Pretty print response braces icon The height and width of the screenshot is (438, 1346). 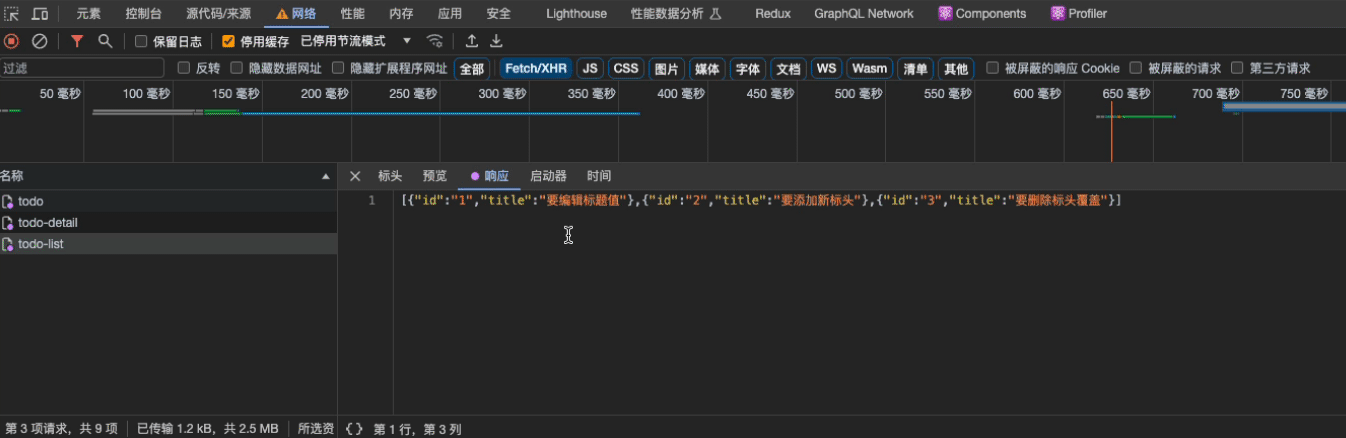(x=354, y=429)
